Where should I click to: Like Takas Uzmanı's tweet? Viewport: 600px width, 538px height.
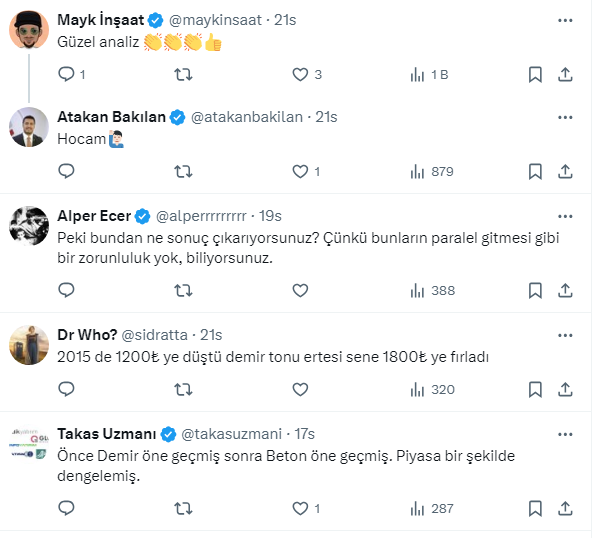[300, 508]
